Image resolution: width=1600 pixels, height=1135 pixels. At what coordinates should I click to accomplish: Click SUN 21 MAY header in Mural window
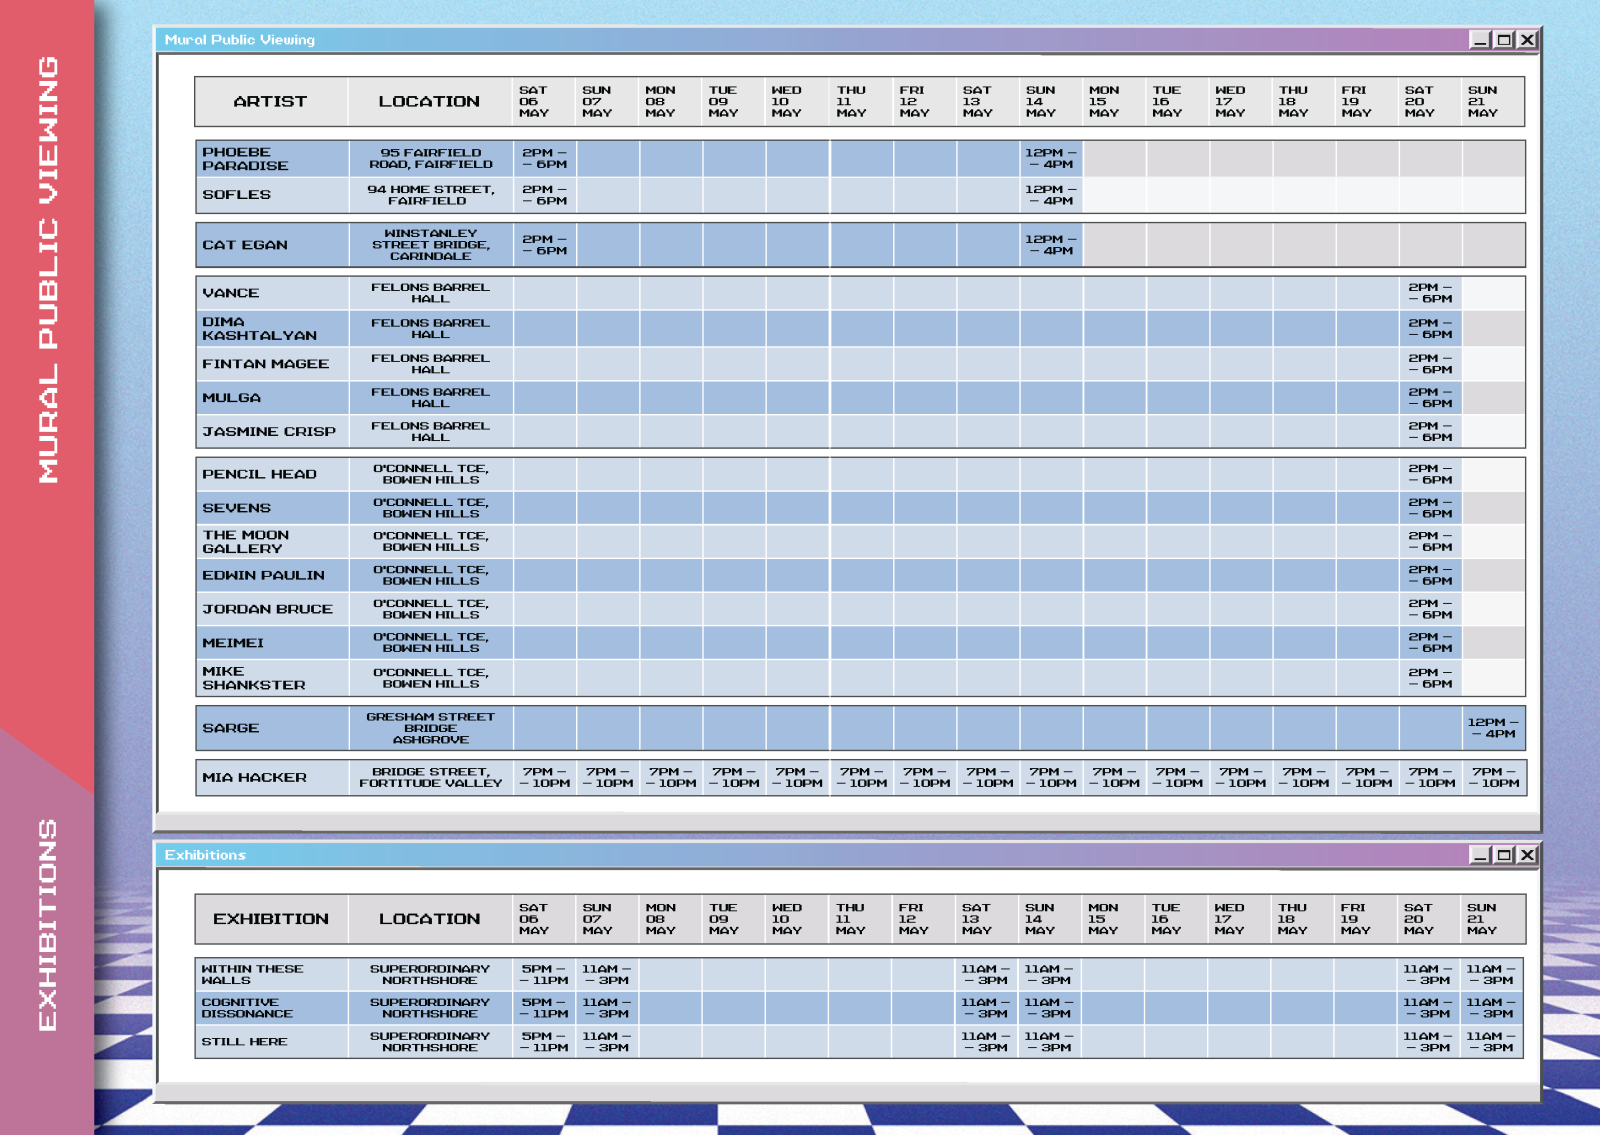1483,101
